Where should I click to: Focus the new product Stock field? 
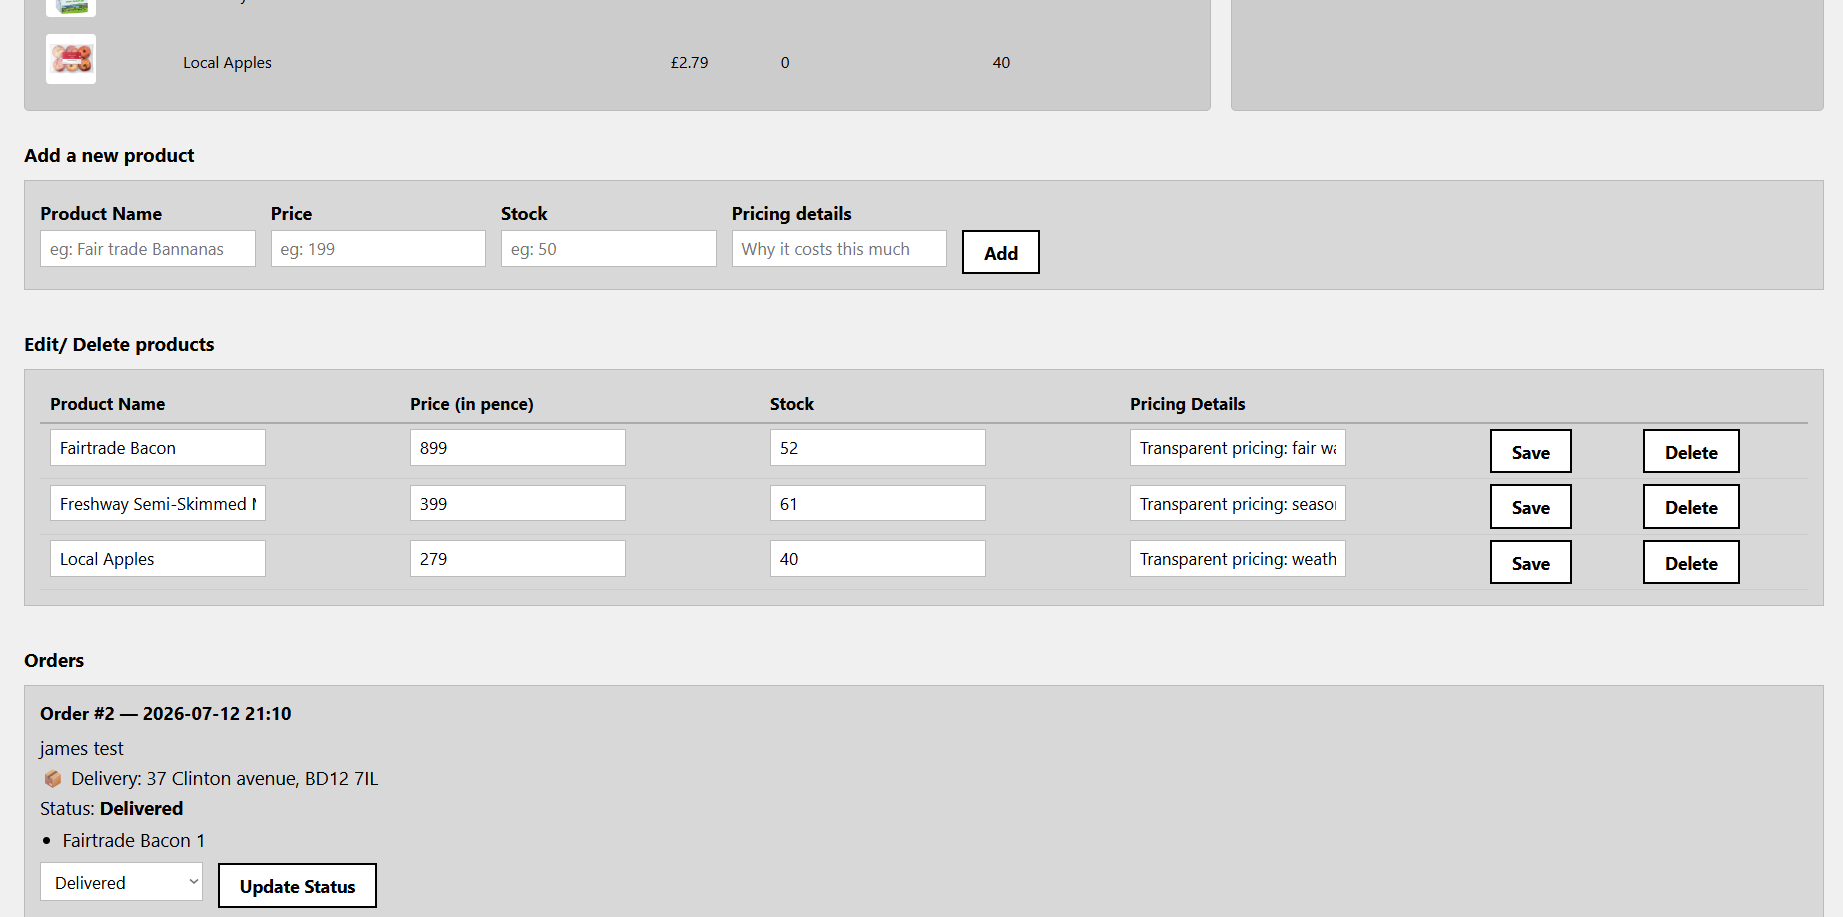click(x=609, y=249)
